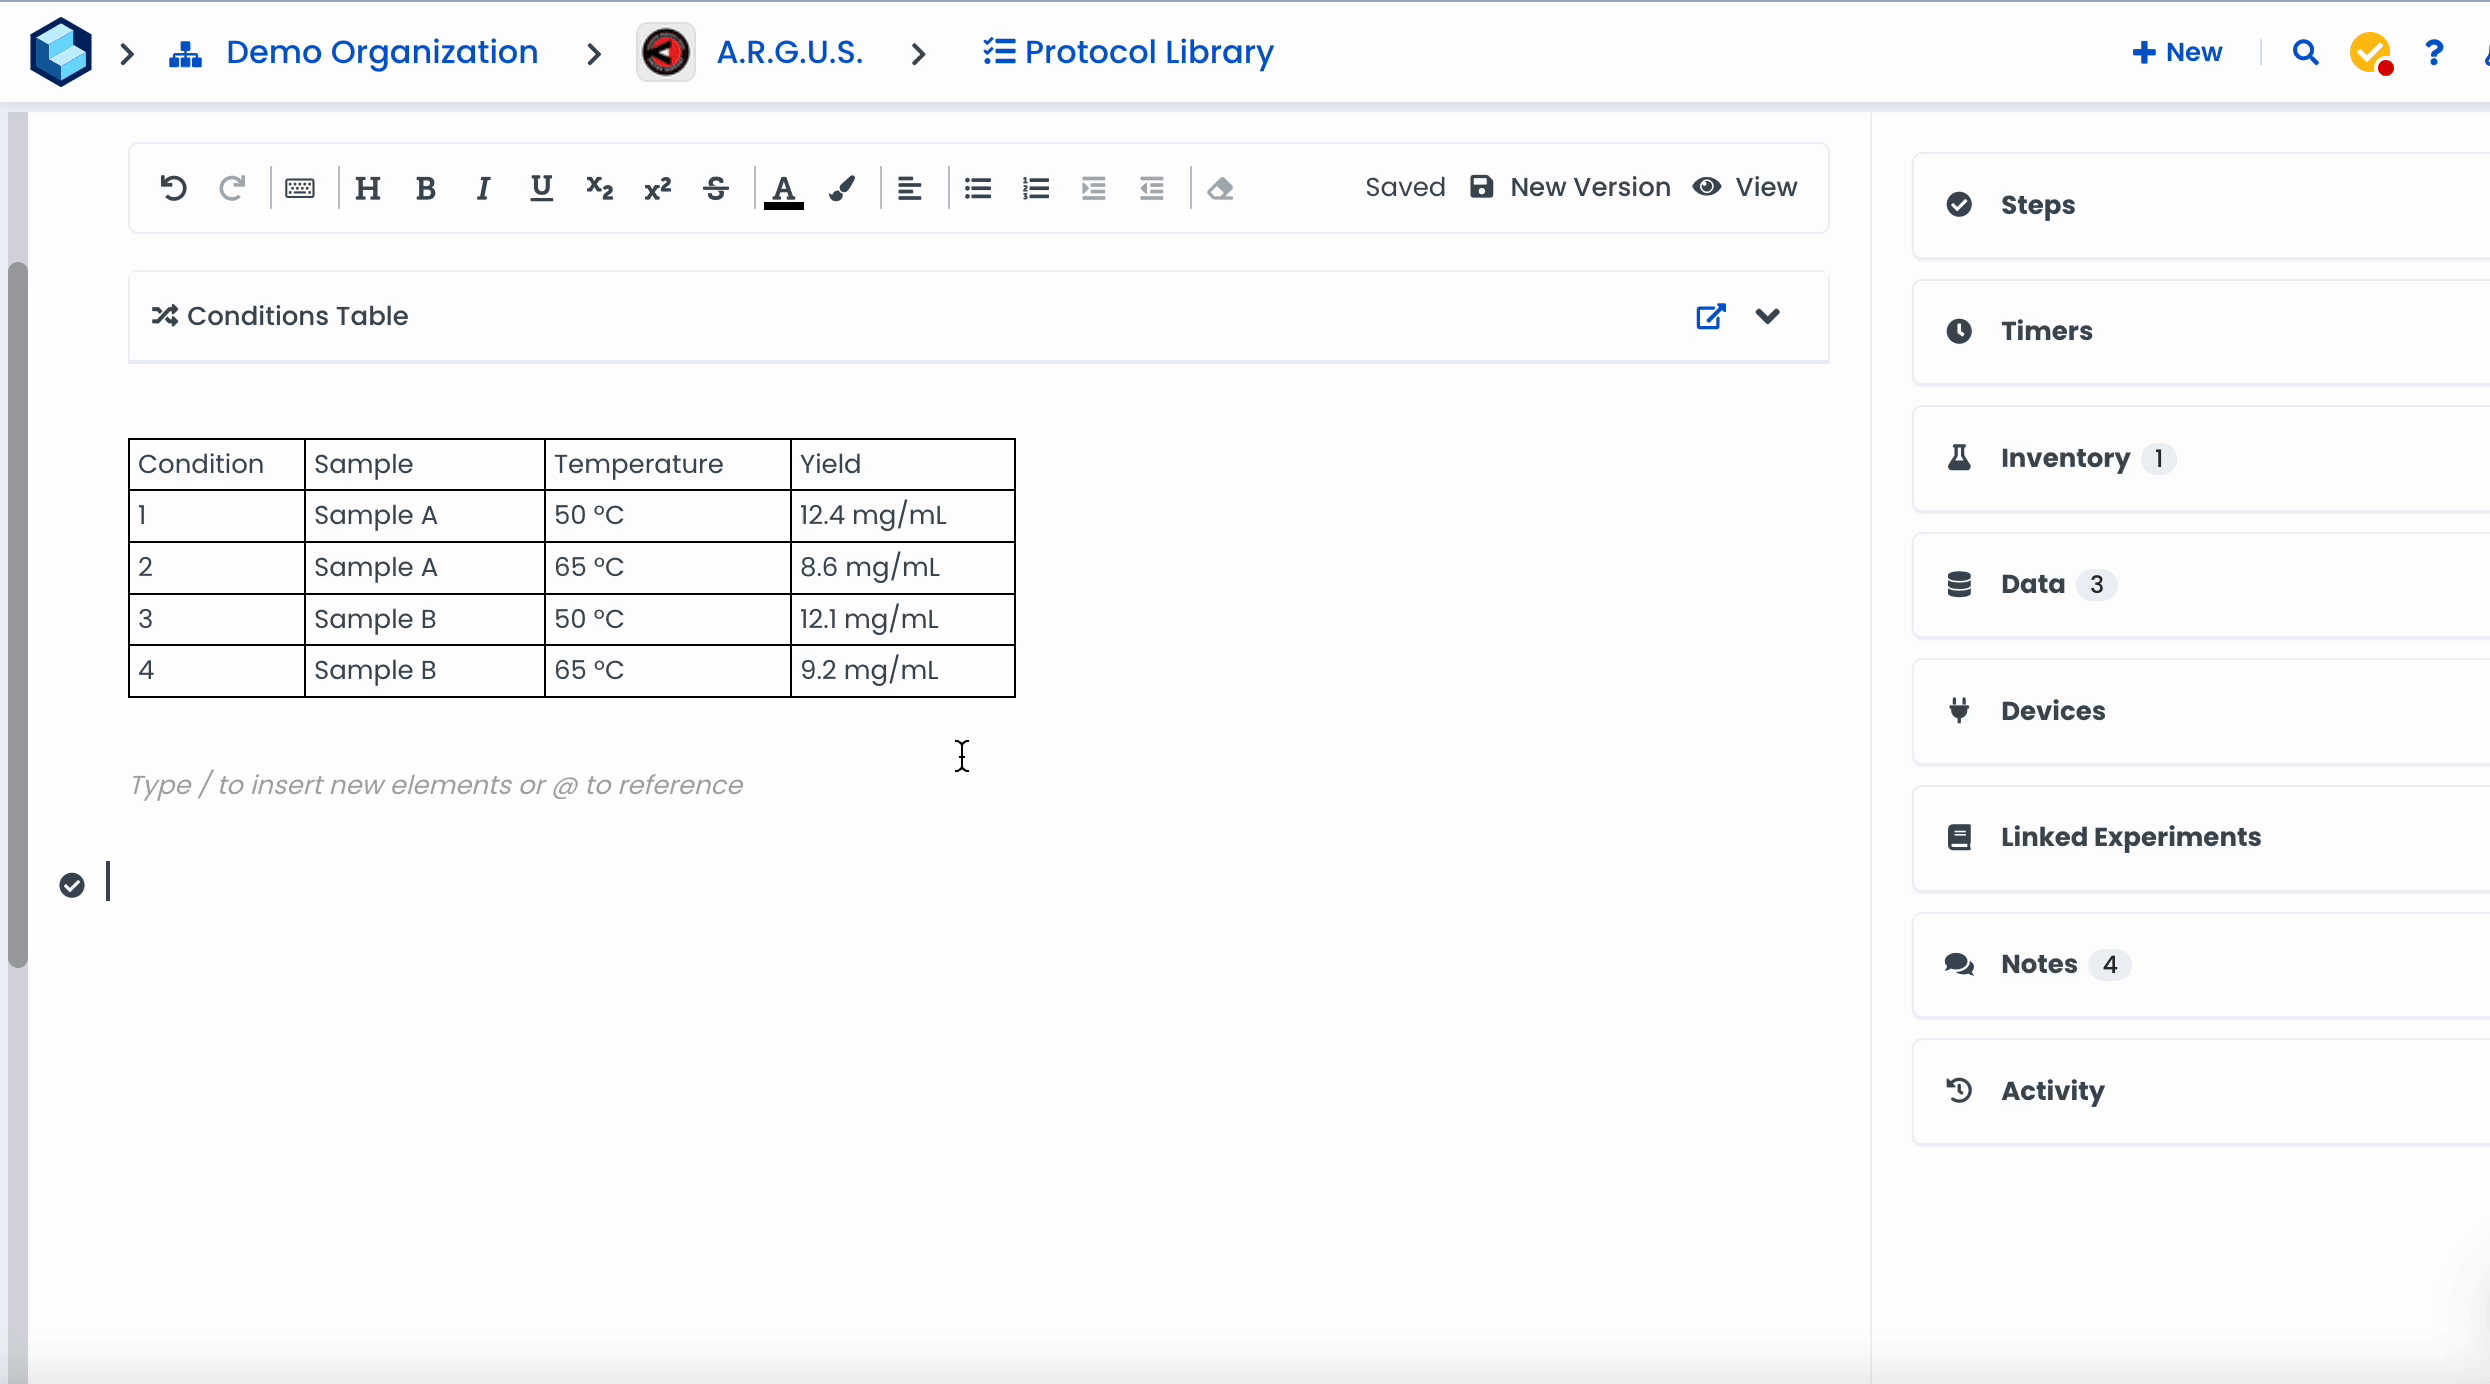Click the superscript formatting icon
The width and height of the screenshot is (2490, 1384).
coord(657,188)
